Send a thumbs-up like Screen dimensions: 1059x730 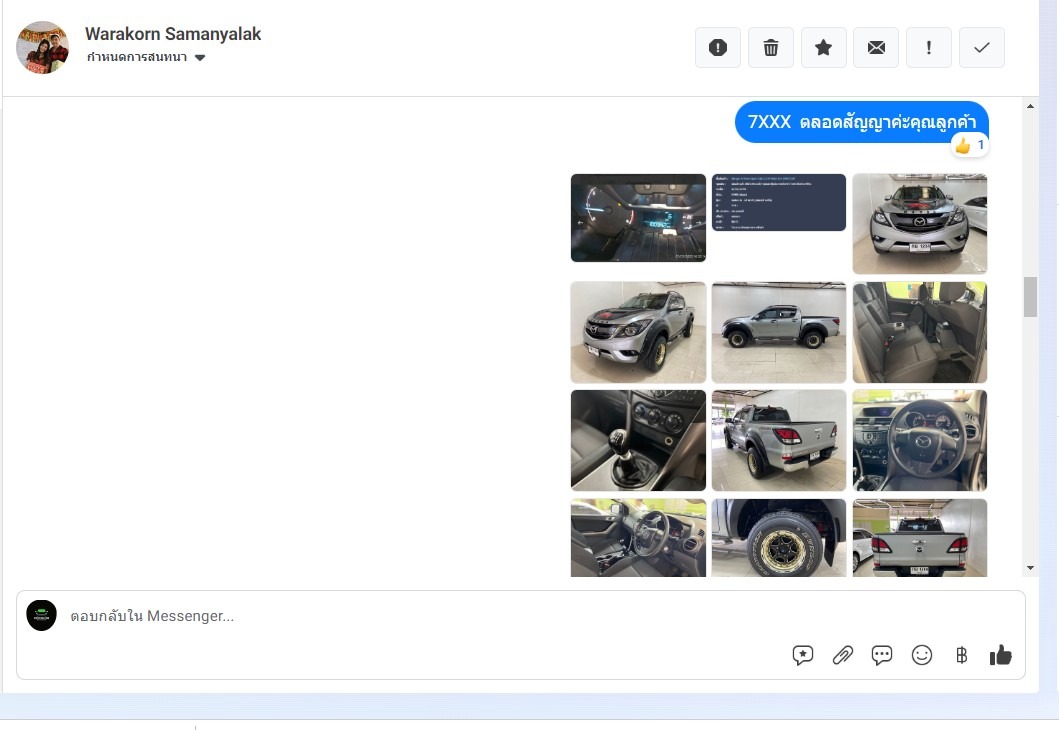click(1000, 655)
